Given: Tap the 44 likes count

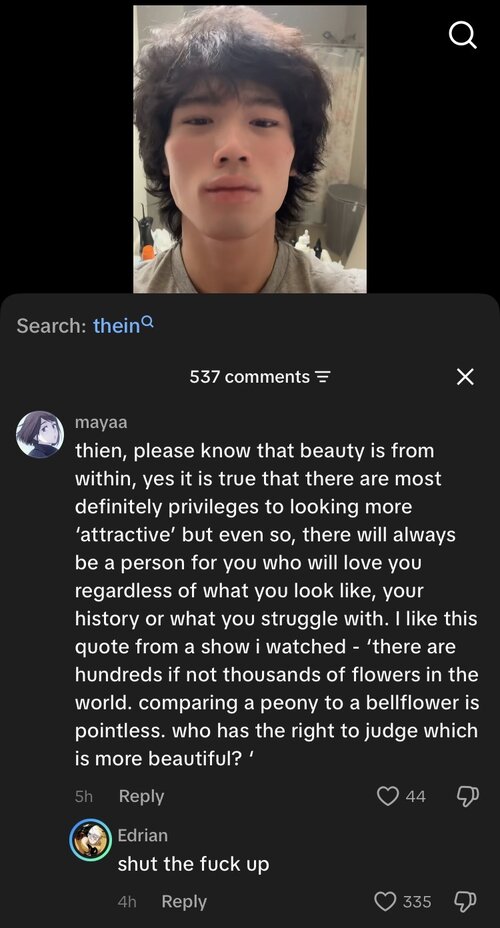Looking at the screenshot, I should (x=415, y=797).
